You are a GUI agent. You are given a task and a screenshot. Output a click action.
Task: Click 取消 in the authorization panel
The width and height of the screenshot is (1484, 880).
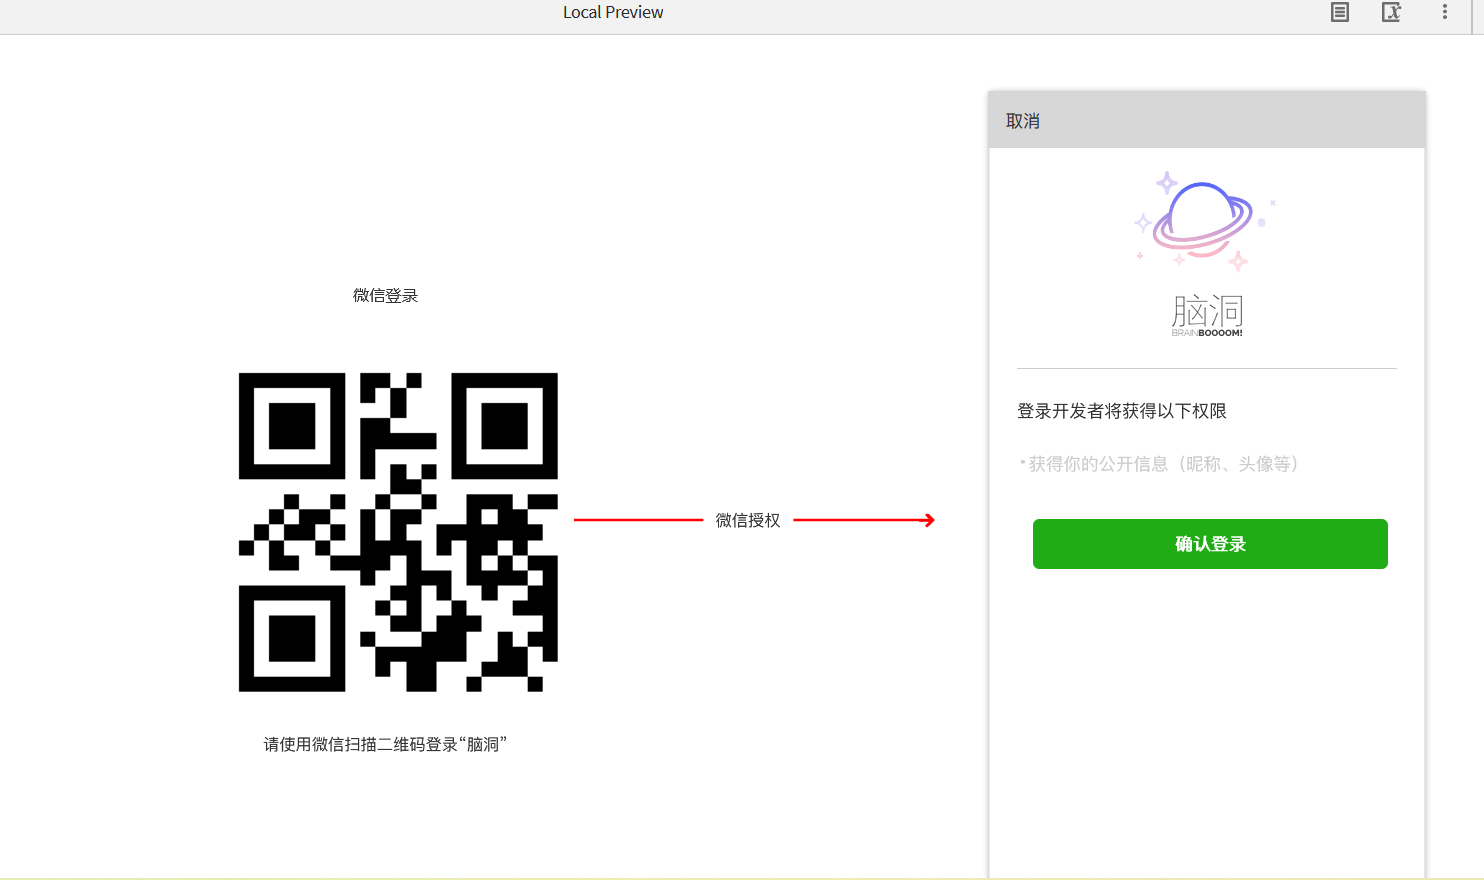pyautogui.click(x=1023, y=121)
